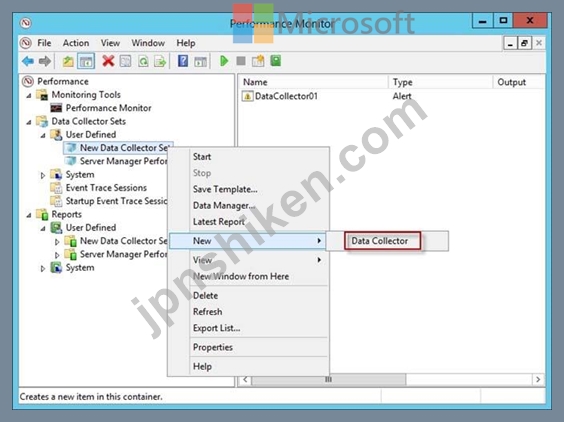Collapse the Reports tree node

pyautogui.click(x=29, y=215)
